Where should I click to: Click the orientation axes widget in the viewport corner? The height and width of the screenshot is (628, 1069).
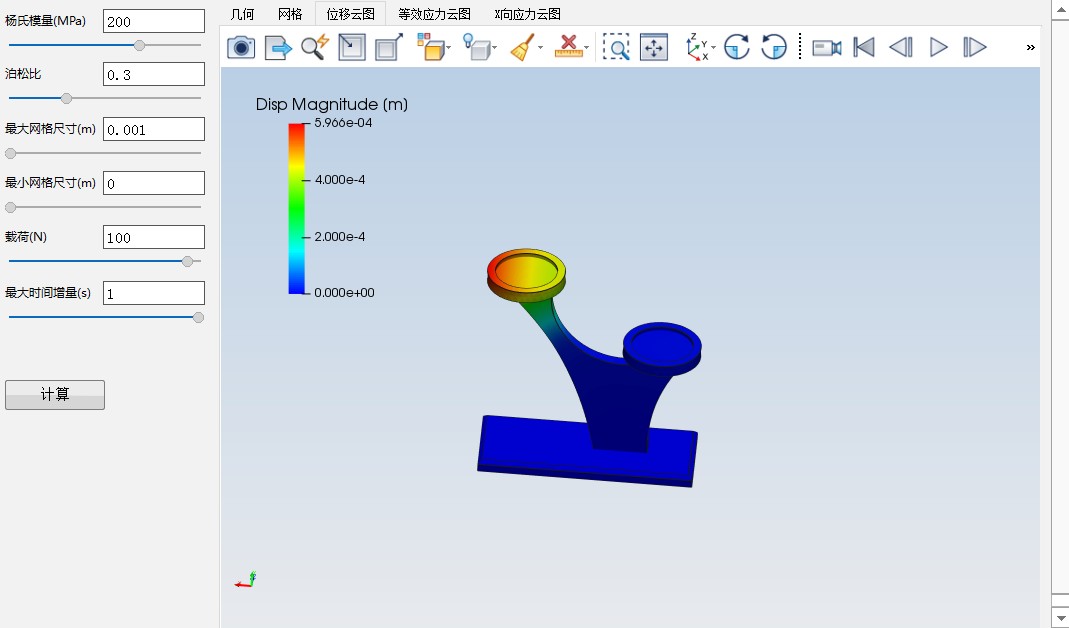245,580
